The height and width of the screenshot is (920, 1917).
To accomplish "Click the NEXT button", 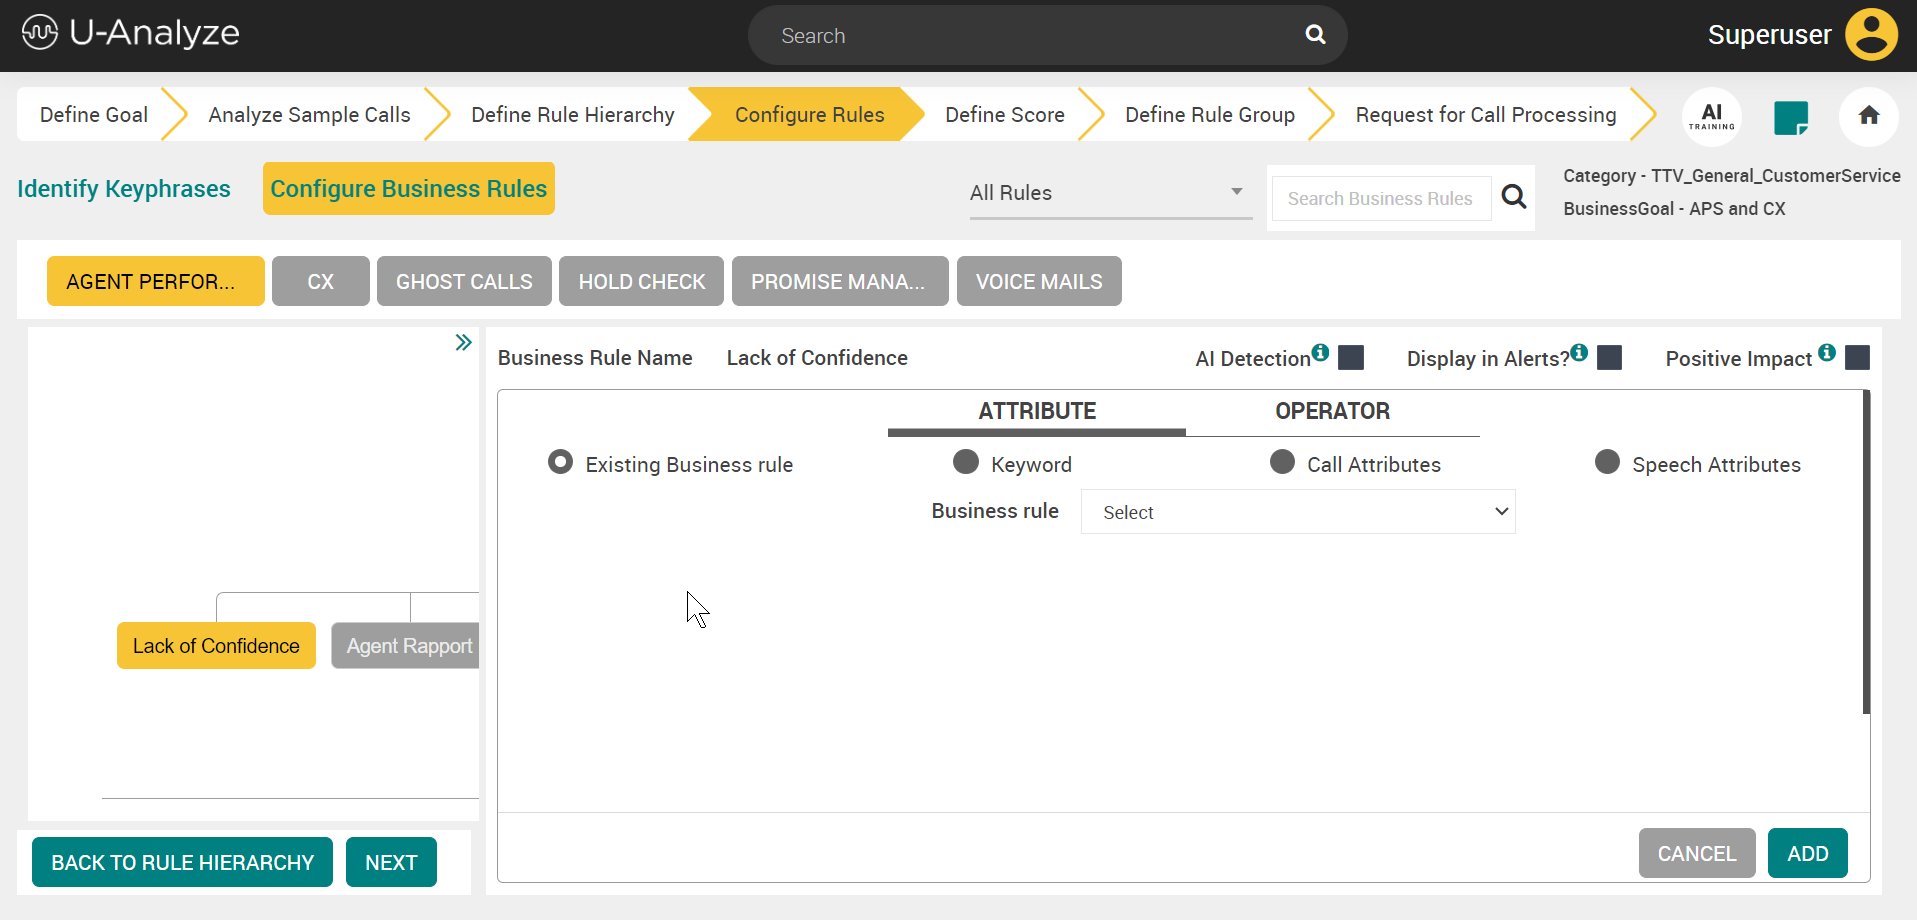I will pyautogui.click(x=391, y=862).
